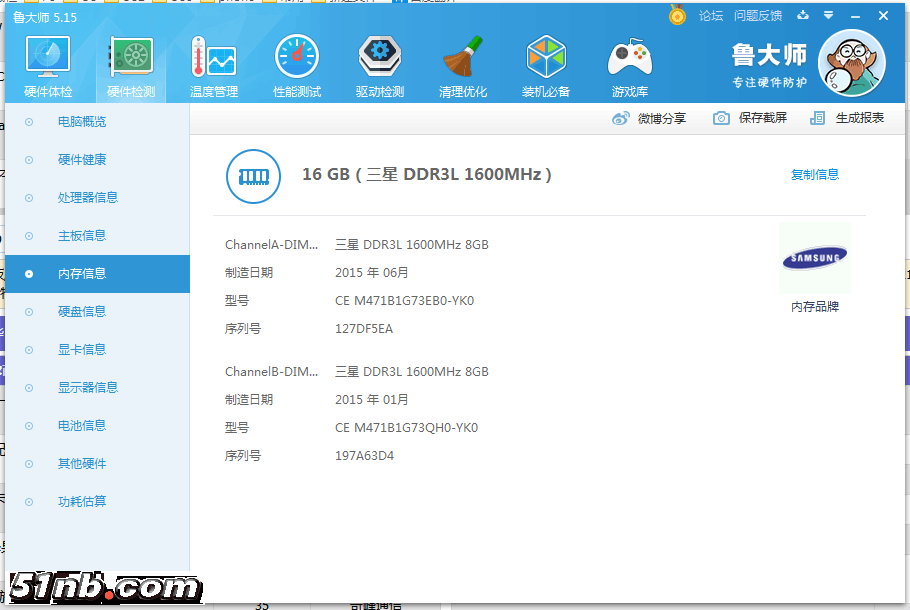
Task: Click the Lu Dashi avatar picture
Action: pyautogui.click(x=851, y=63)
